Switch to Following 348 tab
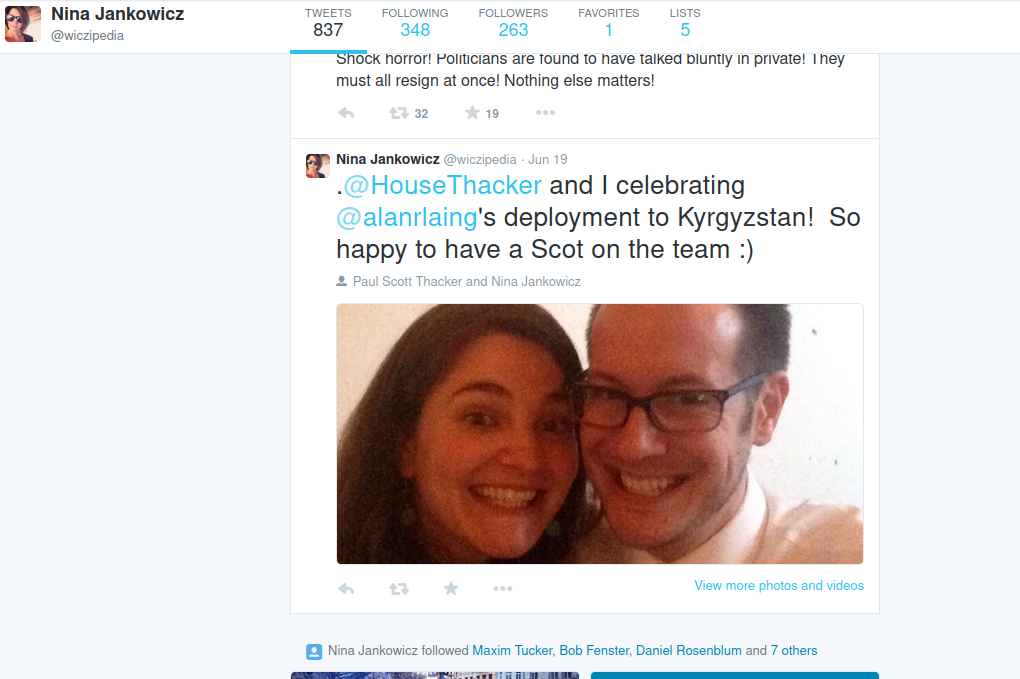1020x679 pixels. click(x=415, y=23)
